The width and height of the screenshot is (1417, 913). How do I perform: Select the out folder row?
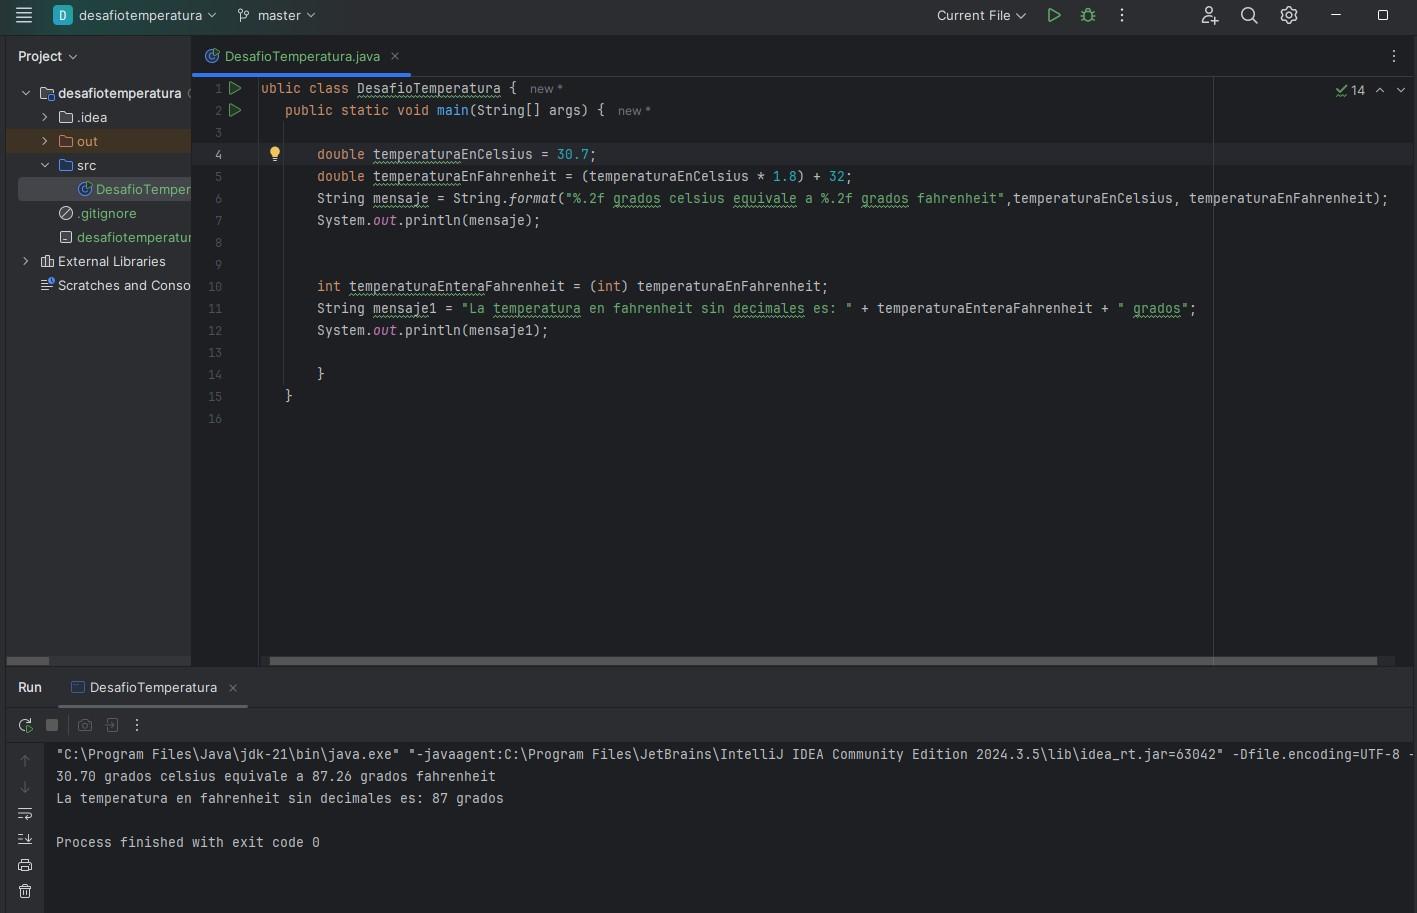[x=98, y=141]
